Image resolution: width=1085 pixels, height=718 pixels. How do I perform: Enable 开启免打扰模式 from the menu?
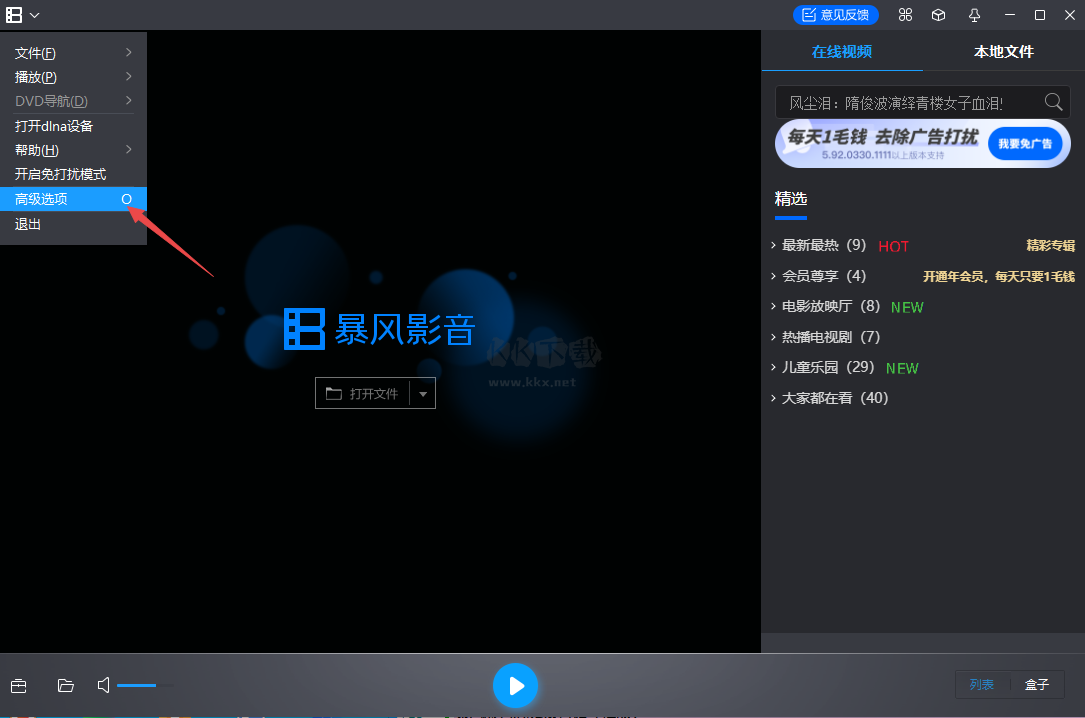[73, 174]
